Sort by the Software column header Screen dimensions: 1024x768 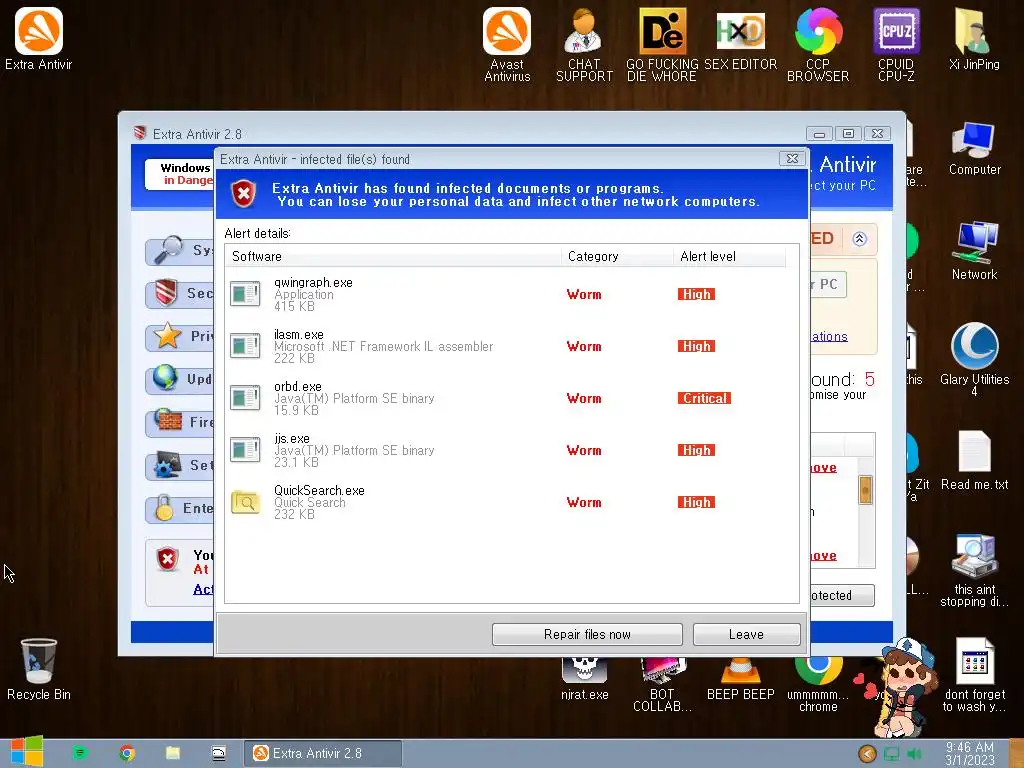click(x=392, y=256)
